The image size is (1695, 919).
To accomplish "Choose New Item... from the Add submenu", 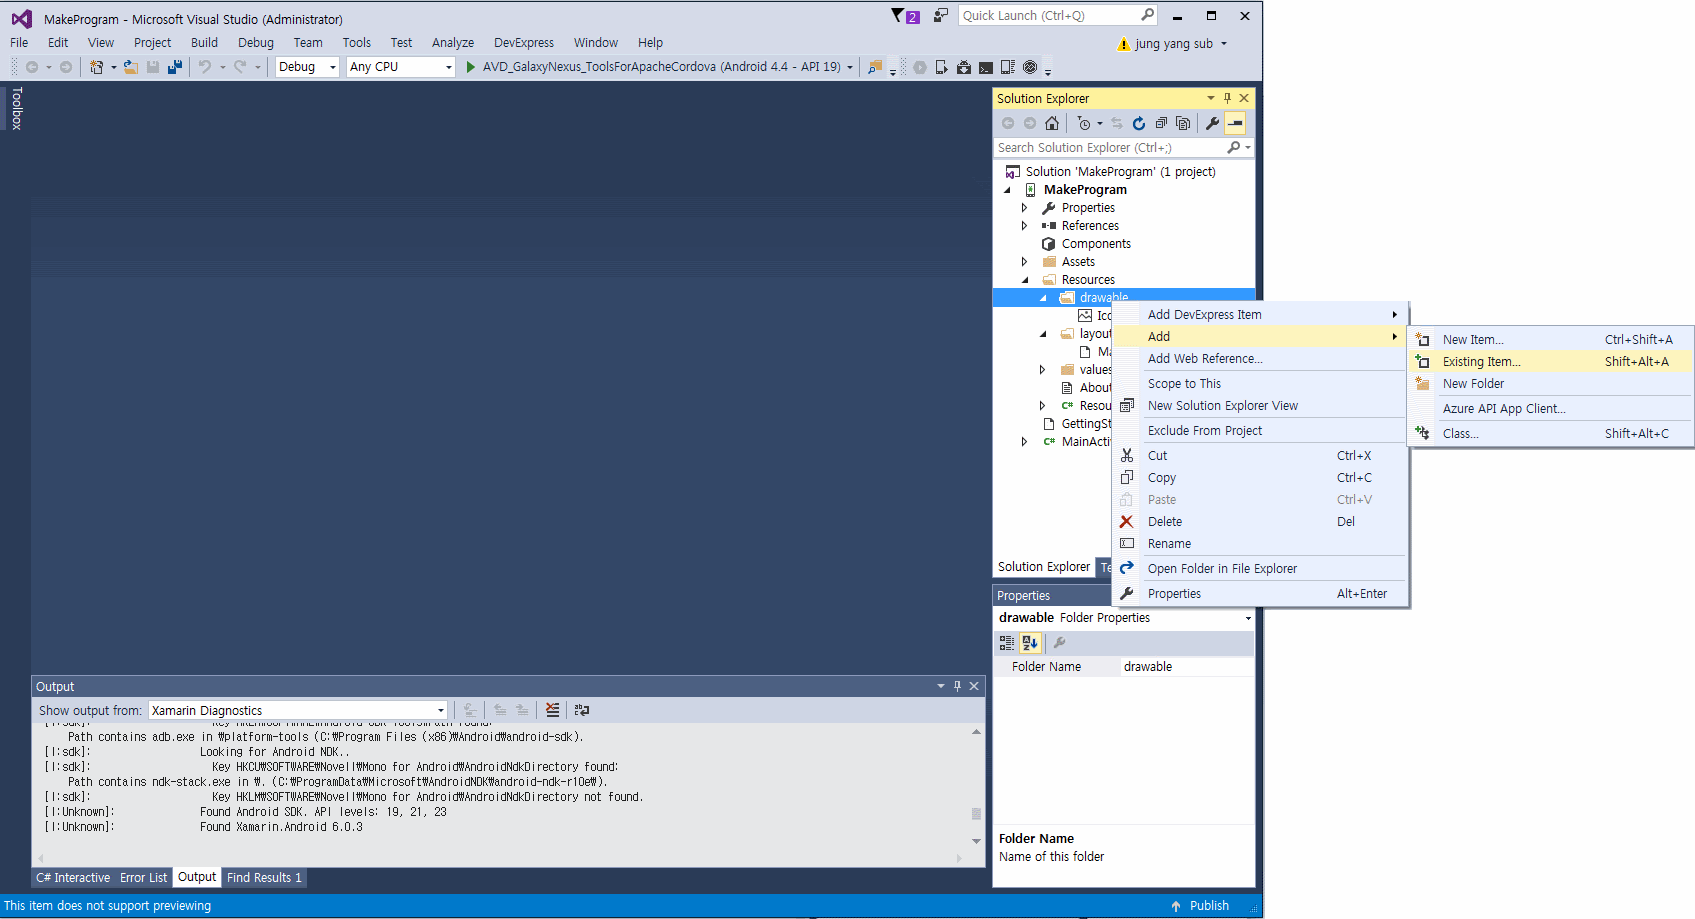I will [1550, 340].
